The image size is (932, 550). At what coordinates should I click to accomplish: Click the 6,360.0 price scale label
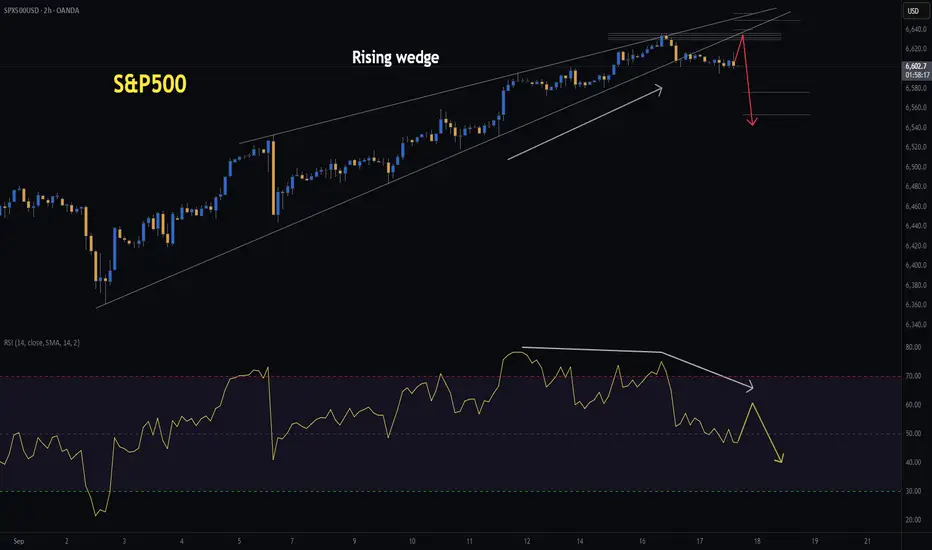916,304
